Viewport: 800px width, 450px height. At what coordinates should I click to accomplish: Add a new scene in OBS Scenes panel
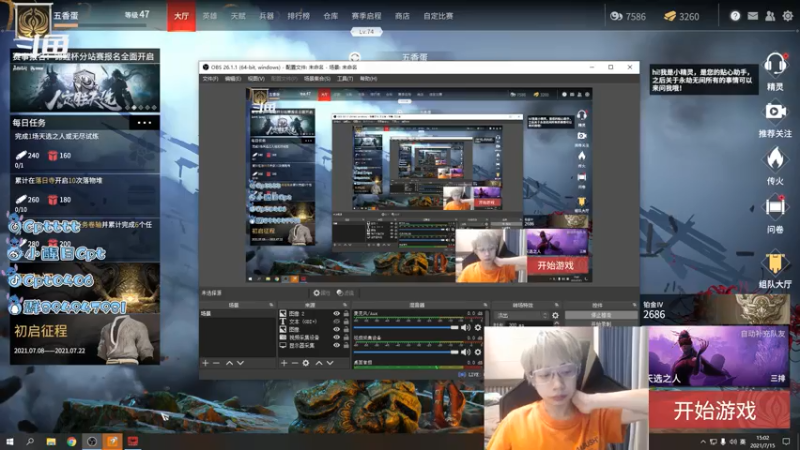[x=205, y=363]
